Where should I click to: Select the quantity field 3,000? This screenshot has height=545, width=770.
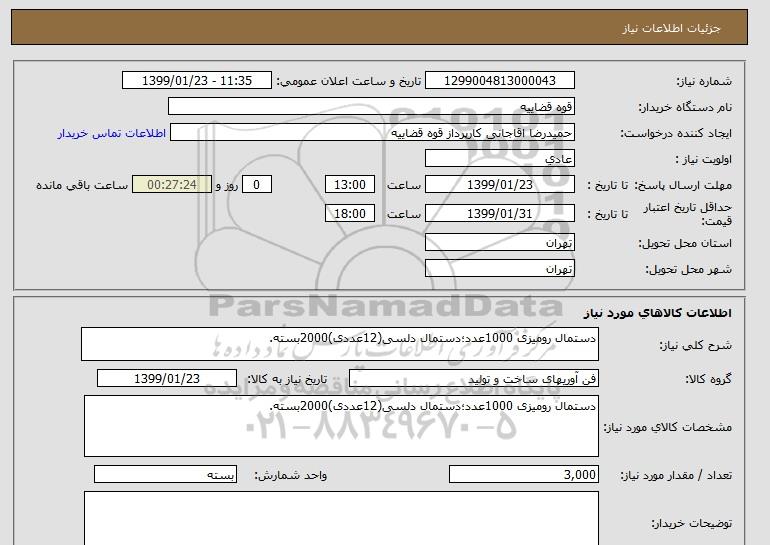pyautogui.click(x=523, y=475)
